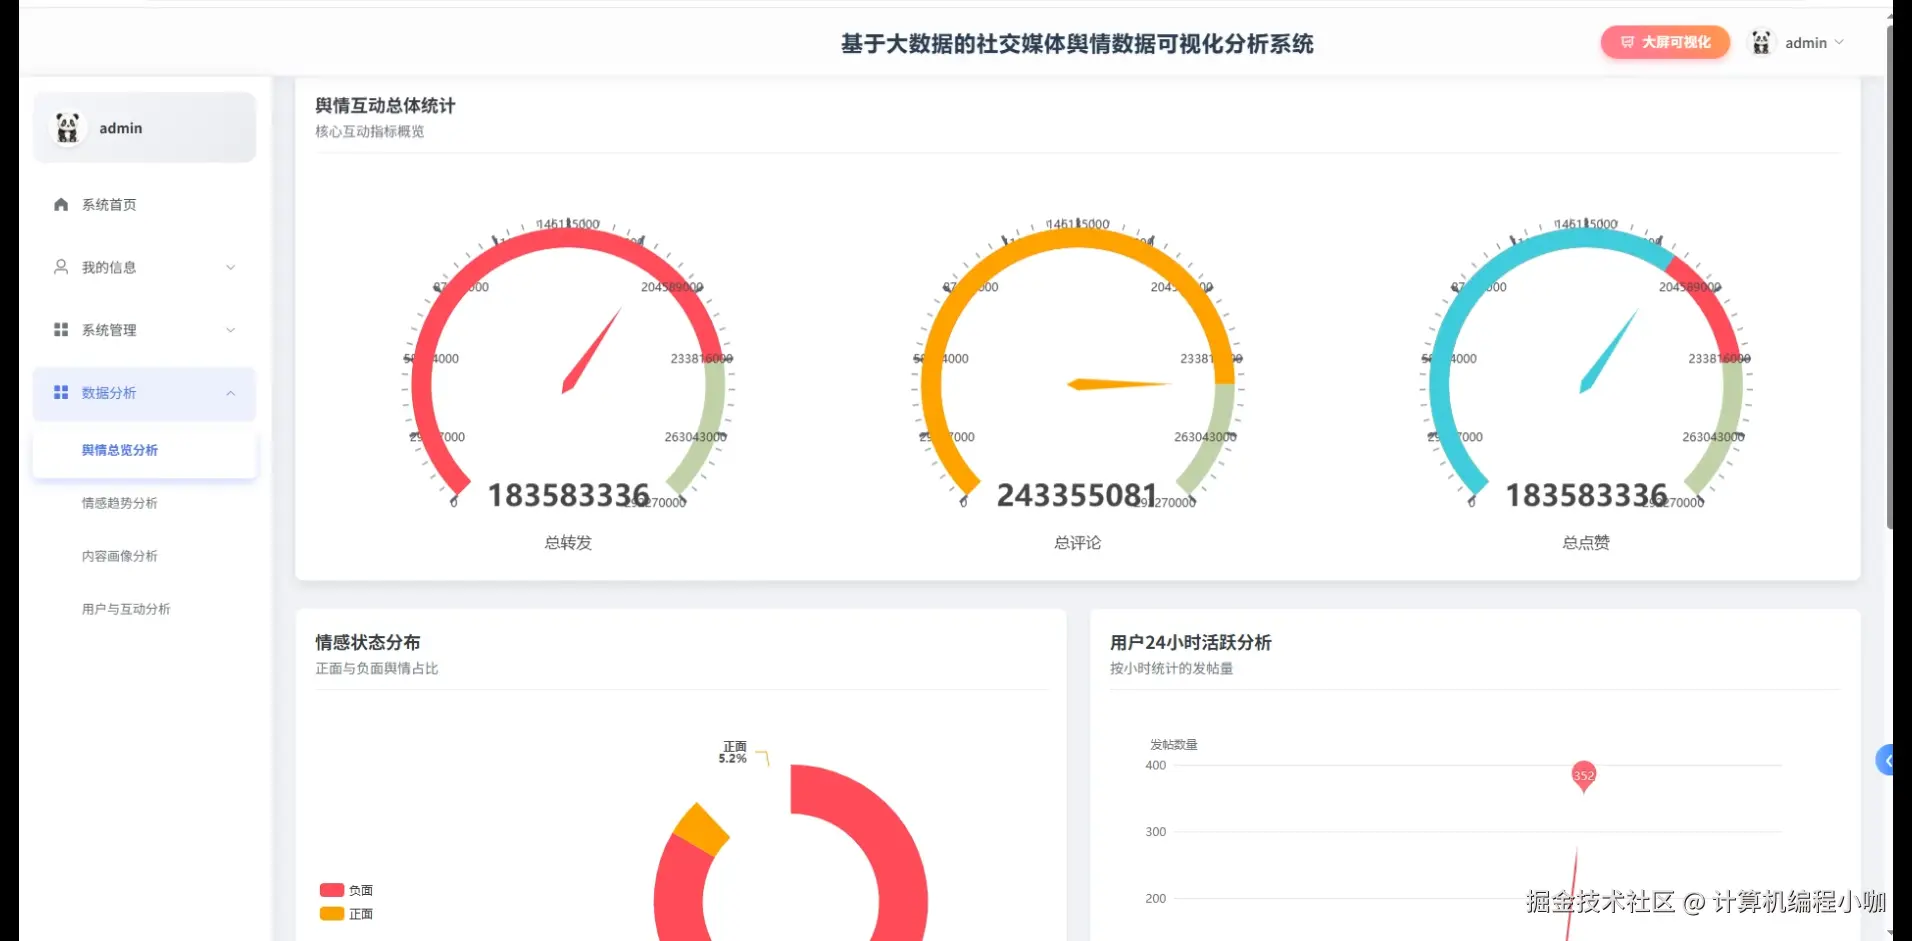Click the 正面 5.2% pie label
Screen dimensions: 1912x941
pyautogui.click(x=733, y=753)
